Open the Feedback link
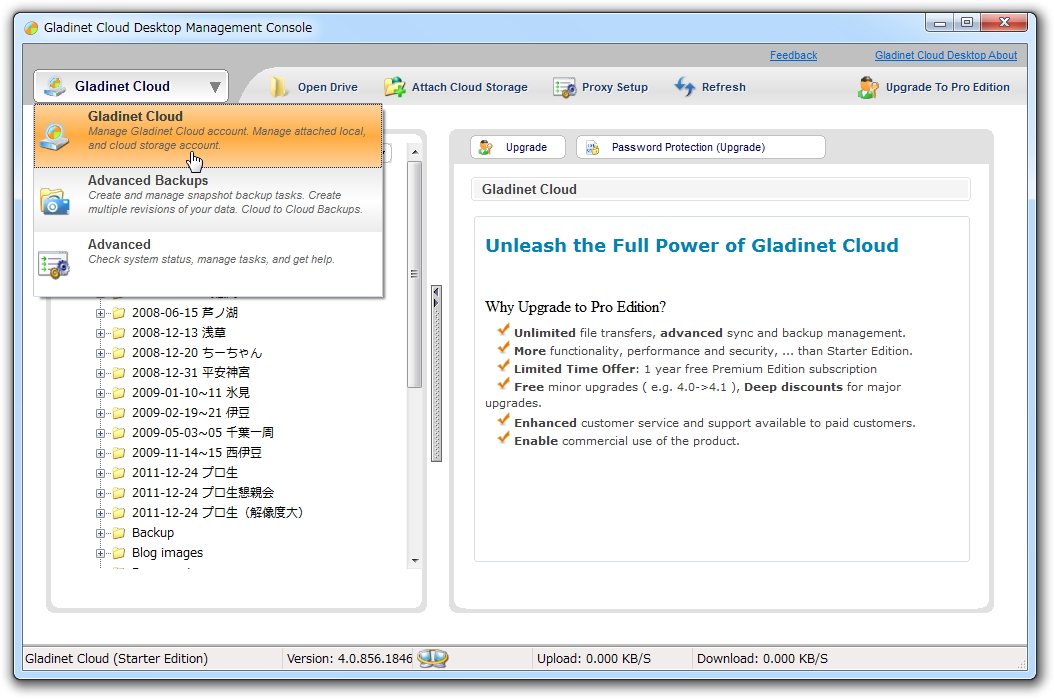This screenshot has height=699, width=1054. (x=793, y=55)
